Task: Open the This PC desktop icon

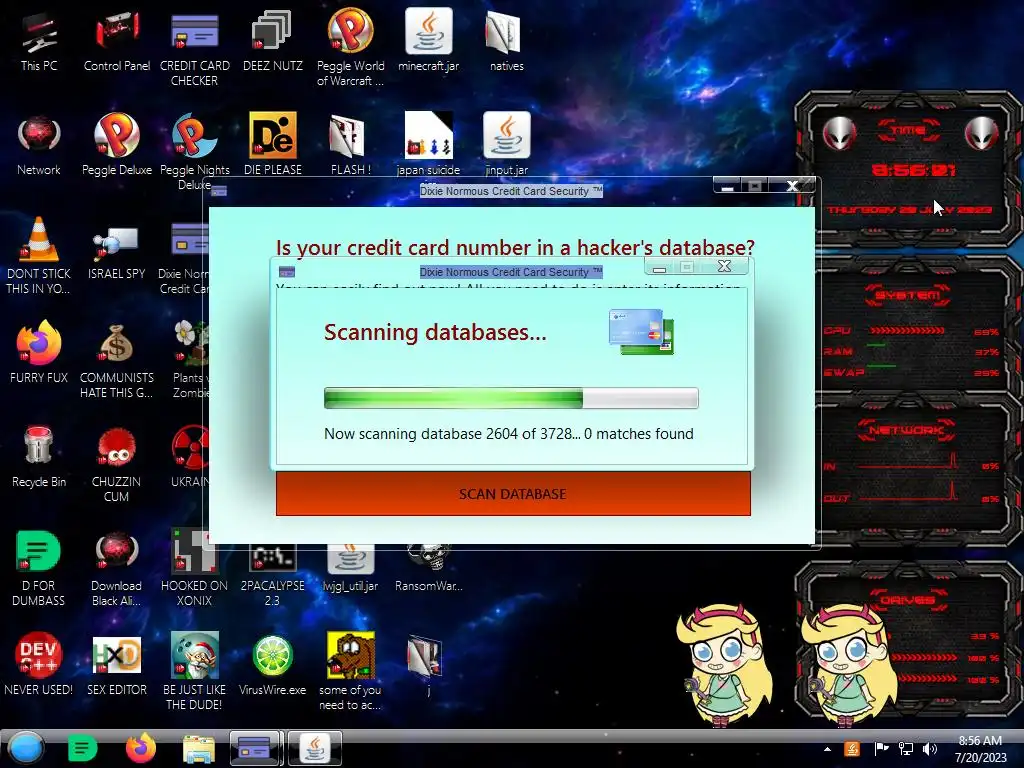Action: [39, 42]
